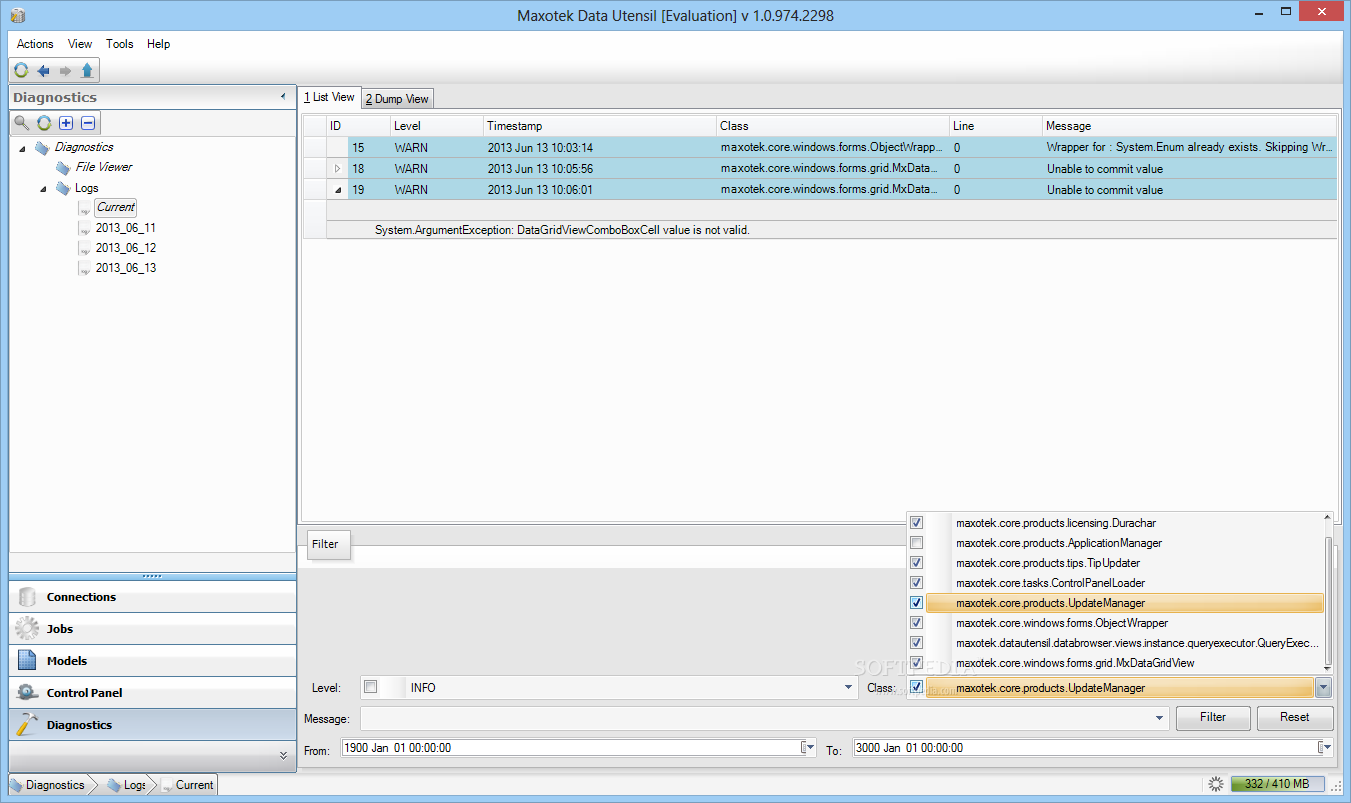Click the application icon in the title bar

tap(18, 15)
